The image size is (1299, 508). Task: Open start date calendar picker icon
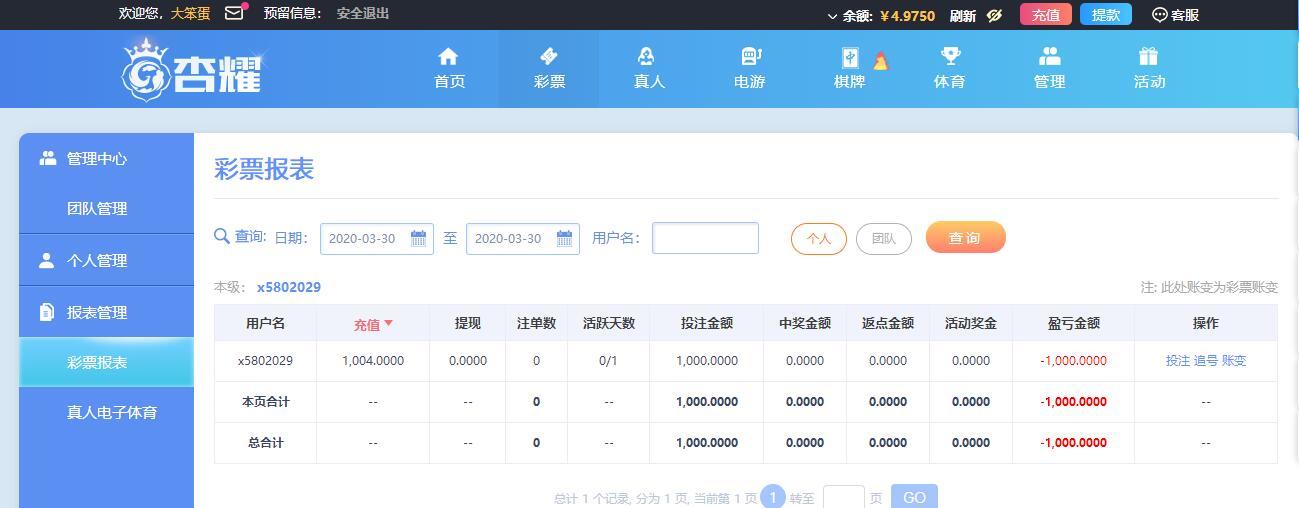[418, 238]
